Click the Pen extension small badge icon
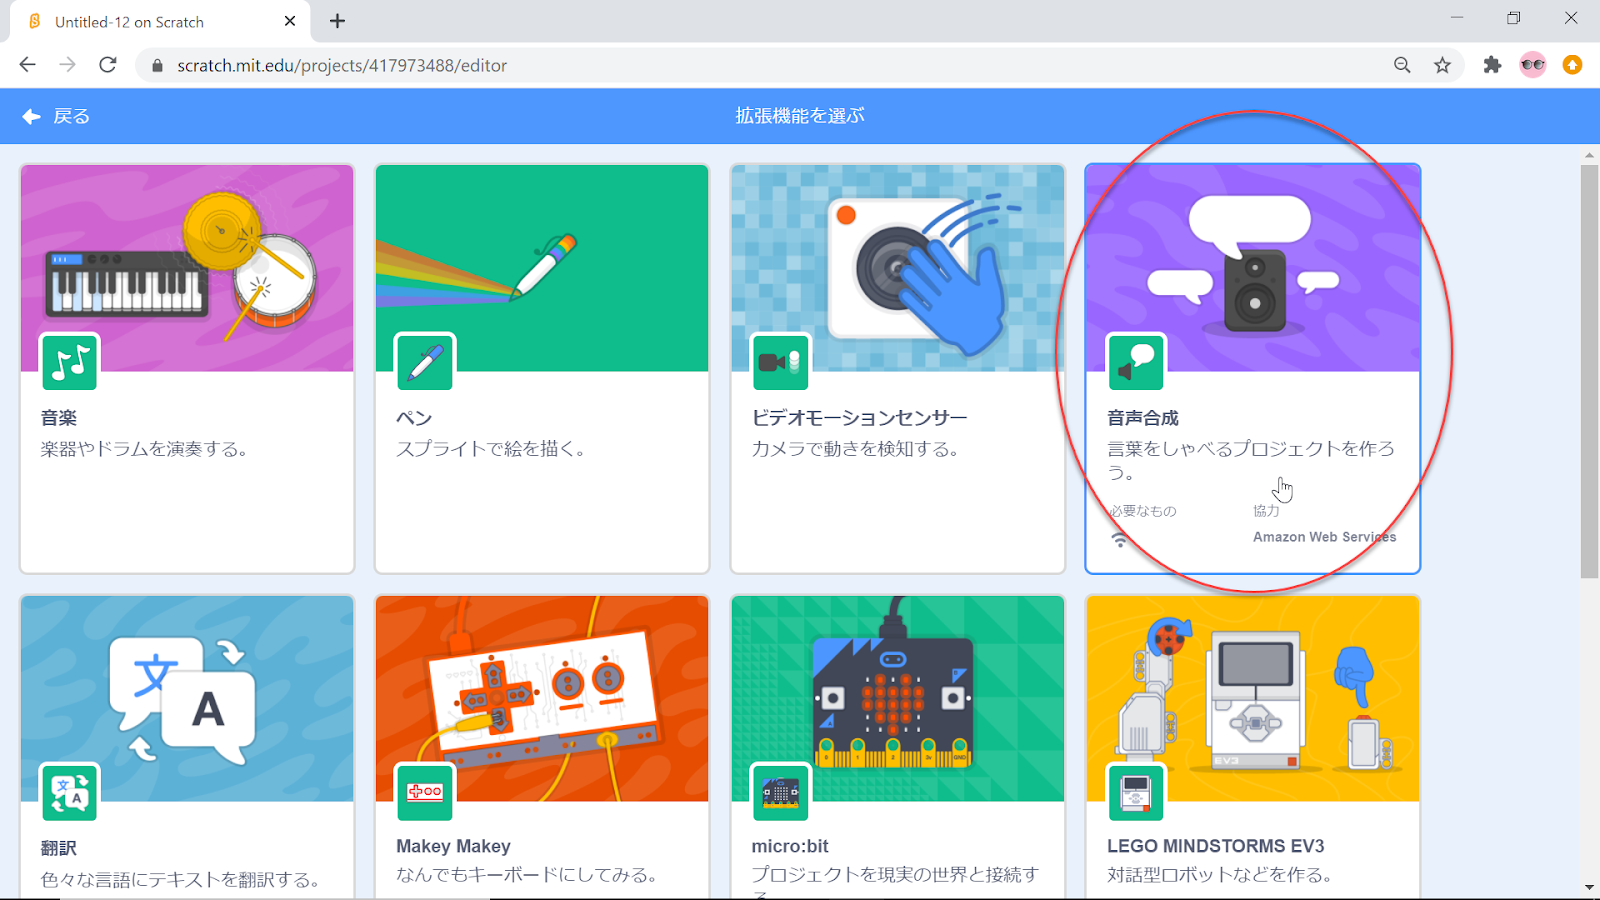1600x900 pixels. tap(425, 362)
